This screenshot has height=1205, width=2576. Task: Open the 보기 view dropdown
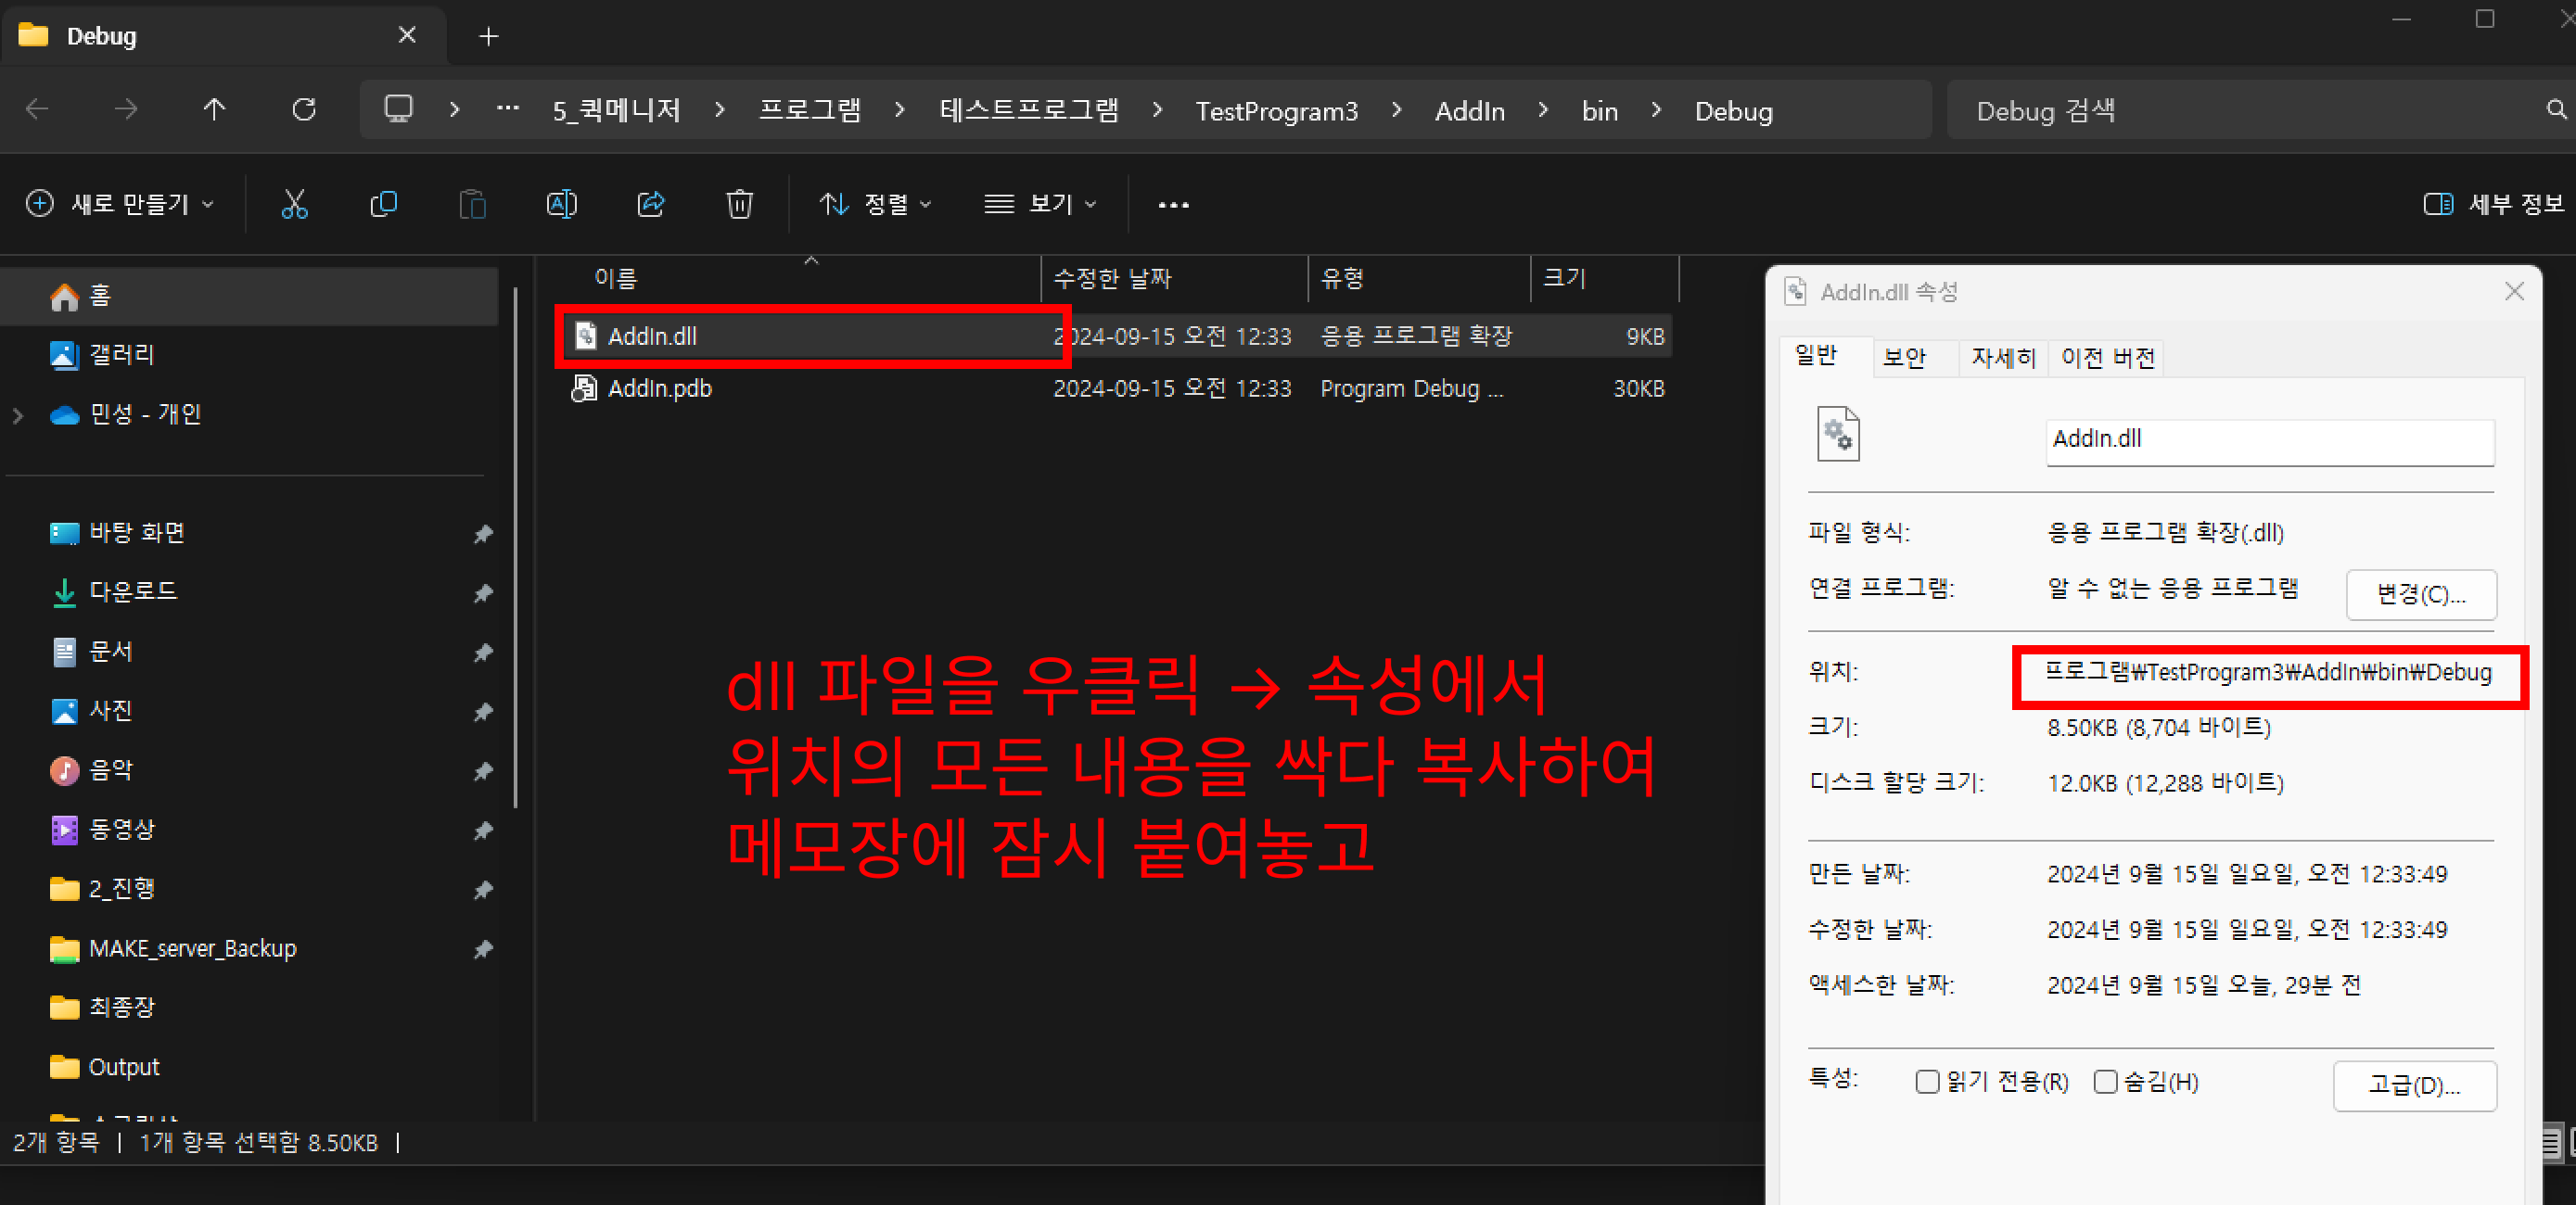tap(1041, 204)
